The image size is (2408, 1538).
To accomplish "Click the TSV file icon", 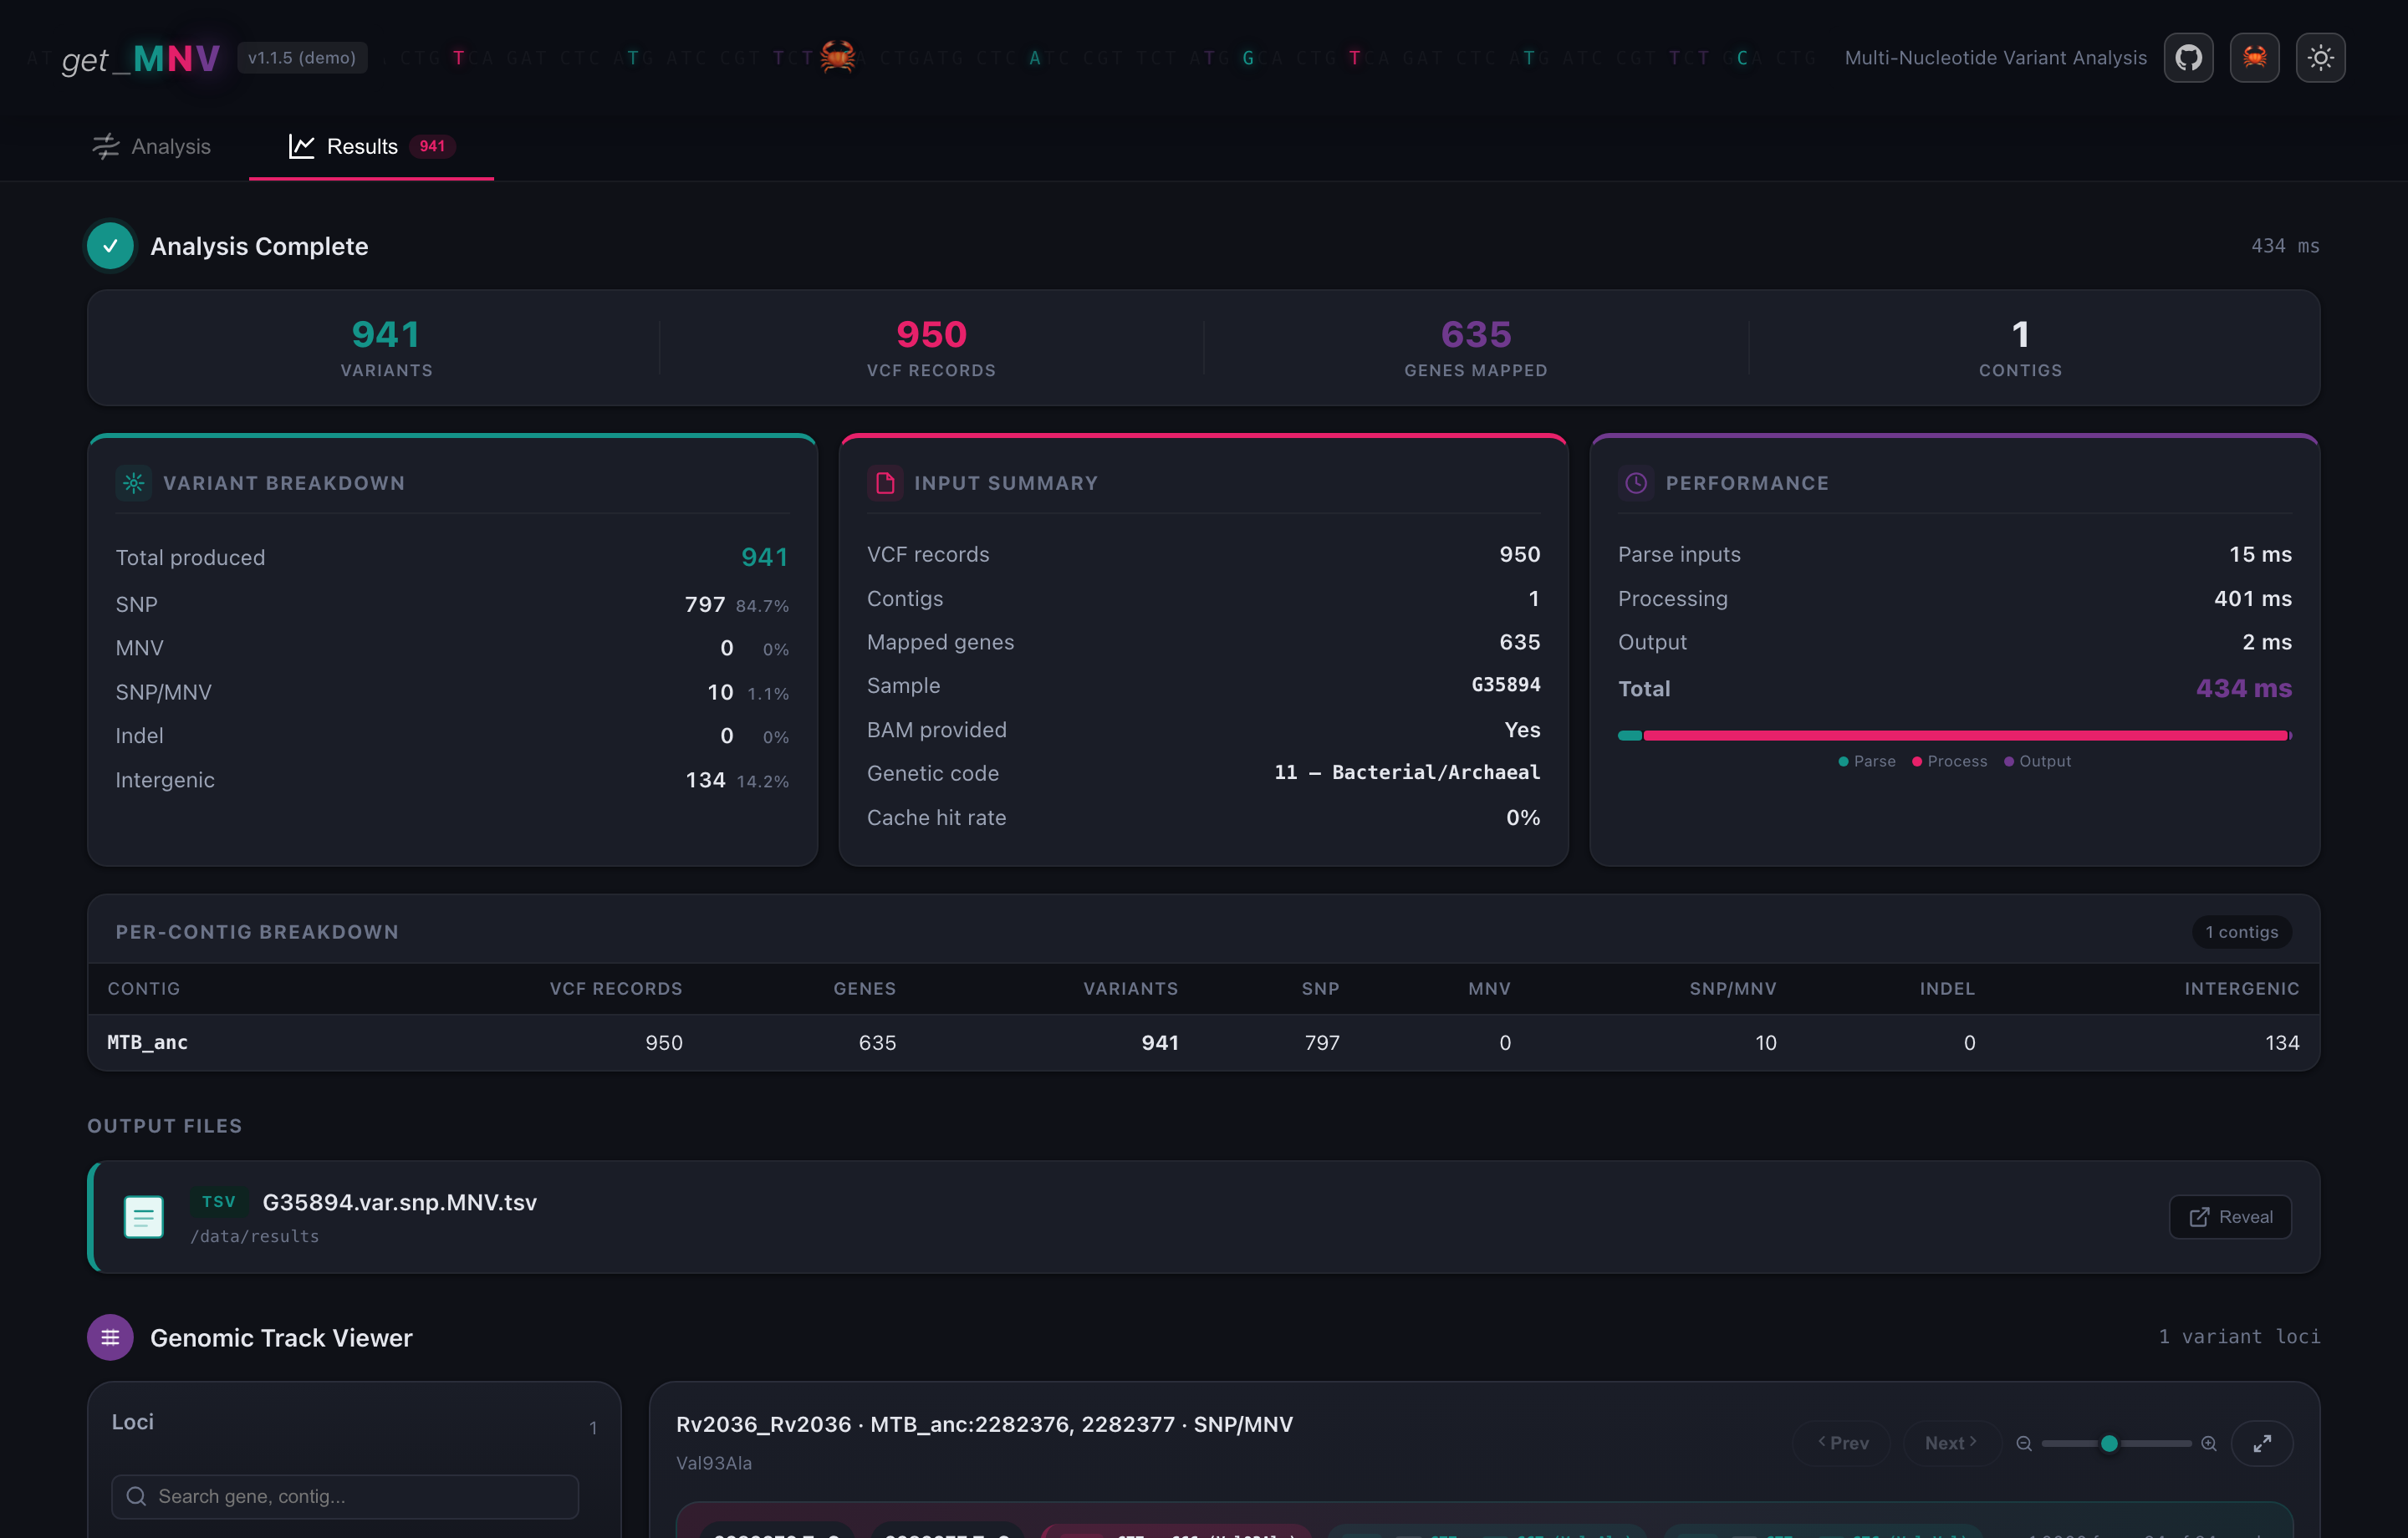I will click(x=143, y=1217).
